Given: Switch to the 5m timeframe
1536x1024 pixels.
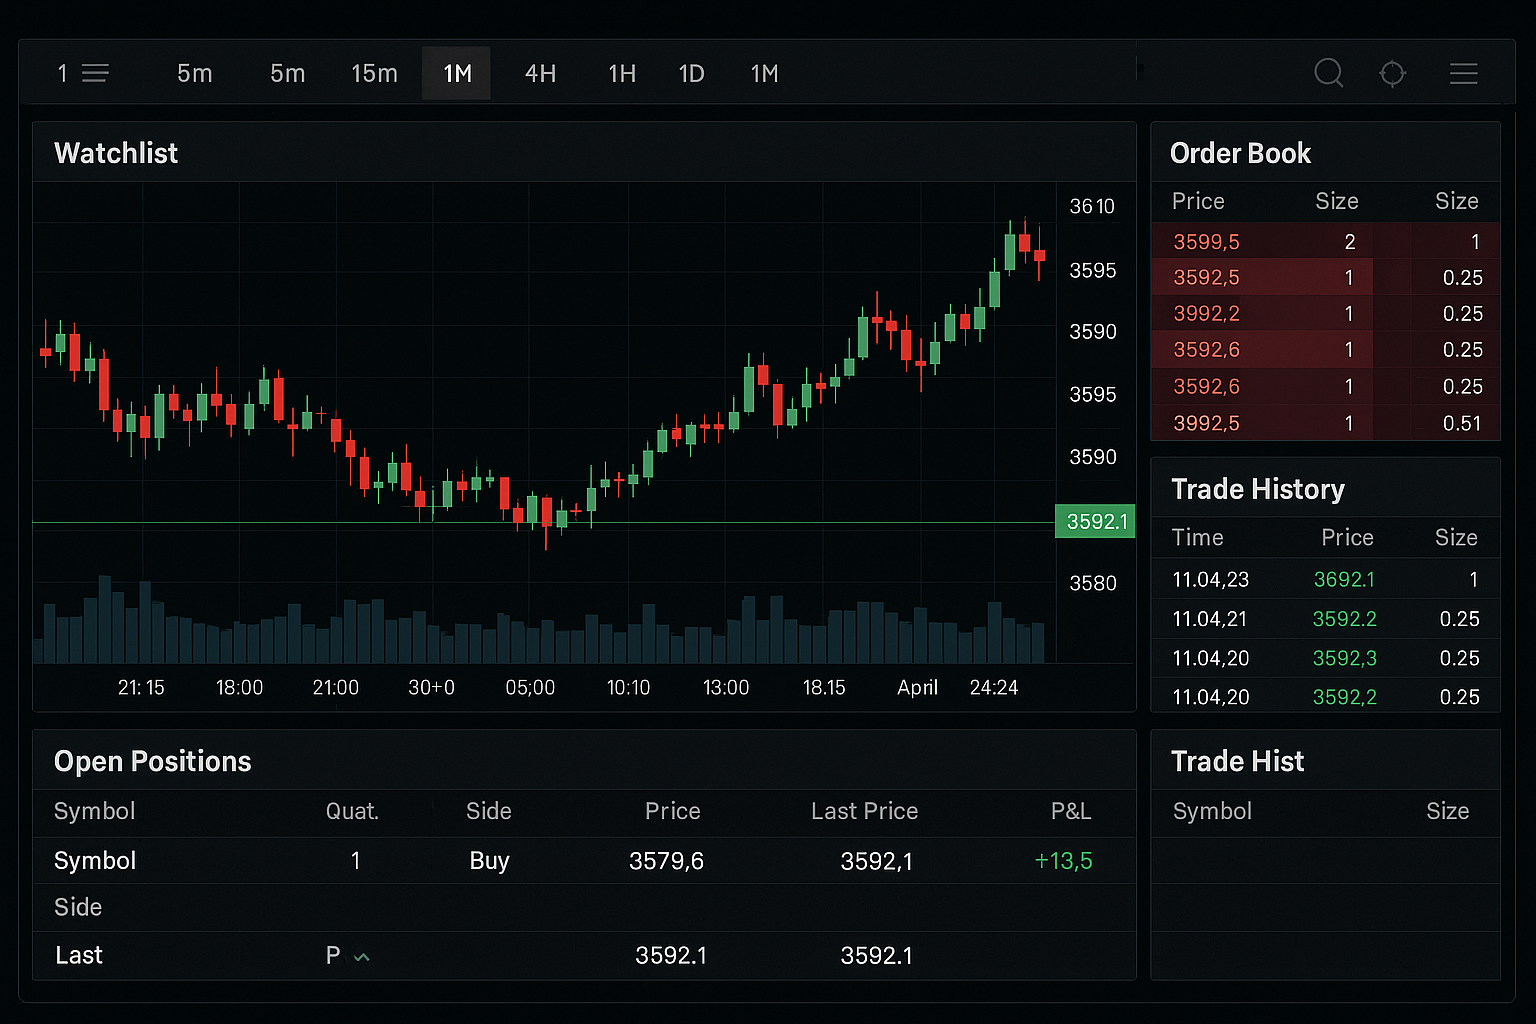Looking at the screenshot, I should click(194, 72).
